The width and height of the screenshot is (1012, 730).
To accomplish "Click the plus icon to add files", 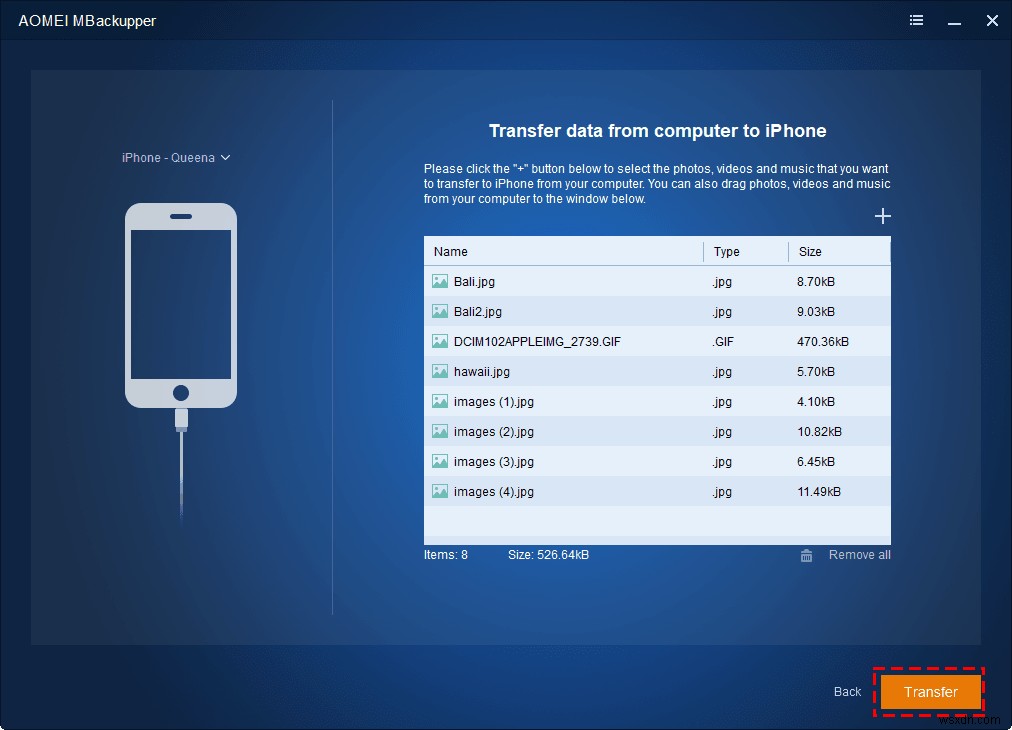I will click(883, 215).
